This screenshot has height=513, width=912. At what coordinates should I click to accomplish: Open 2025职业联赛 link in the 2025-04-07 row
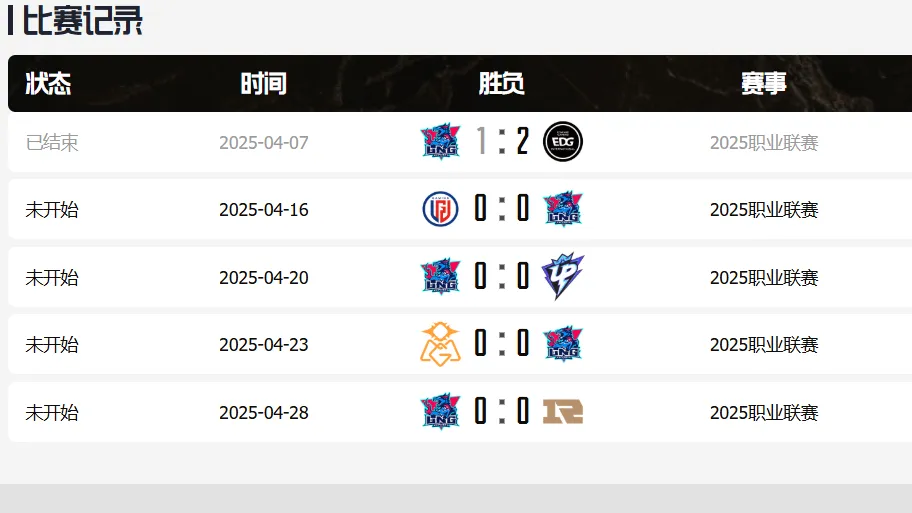pos(764,142)
